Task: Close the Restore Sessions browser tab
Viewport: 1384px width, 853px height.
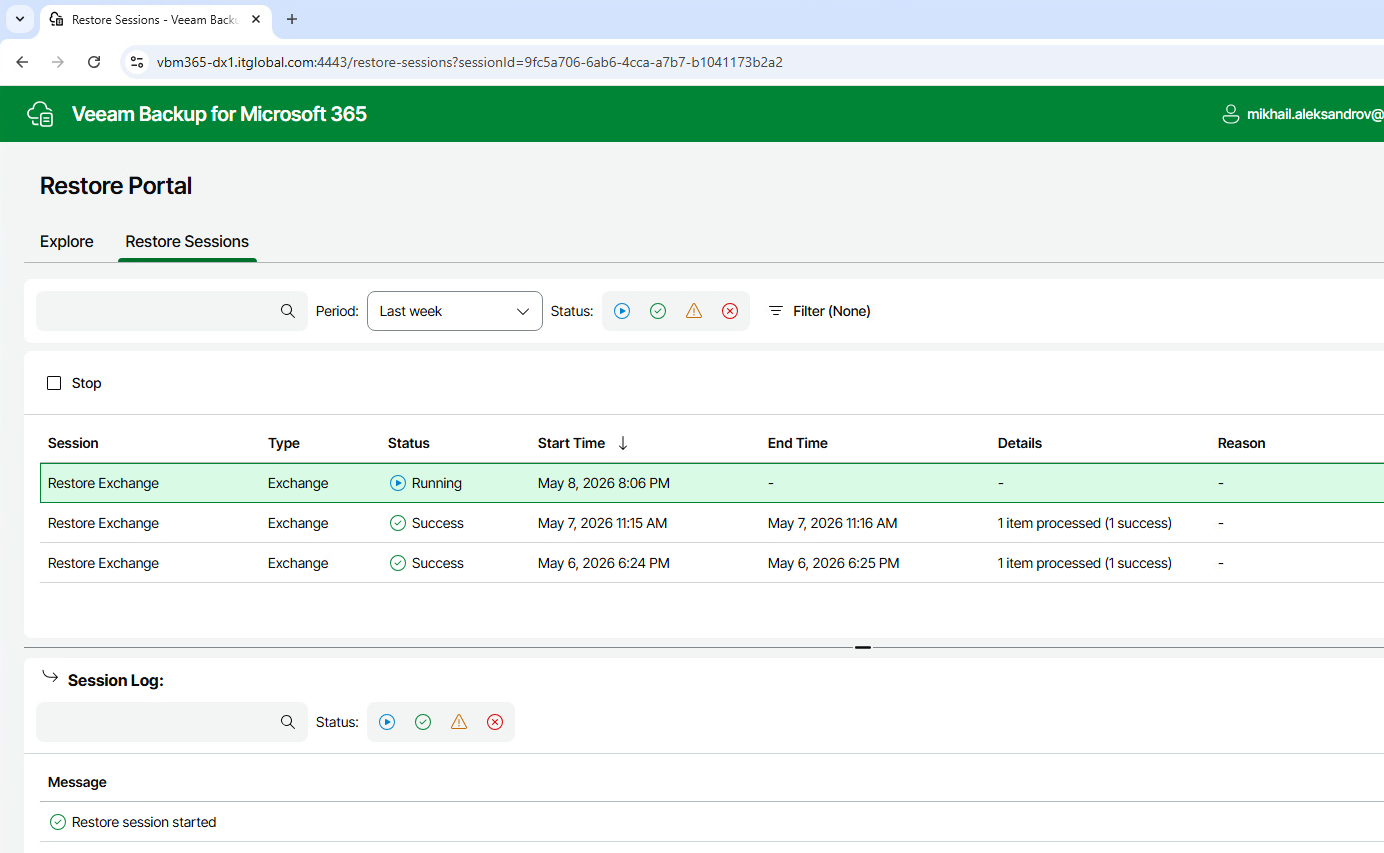Action: tap(256, 19)
